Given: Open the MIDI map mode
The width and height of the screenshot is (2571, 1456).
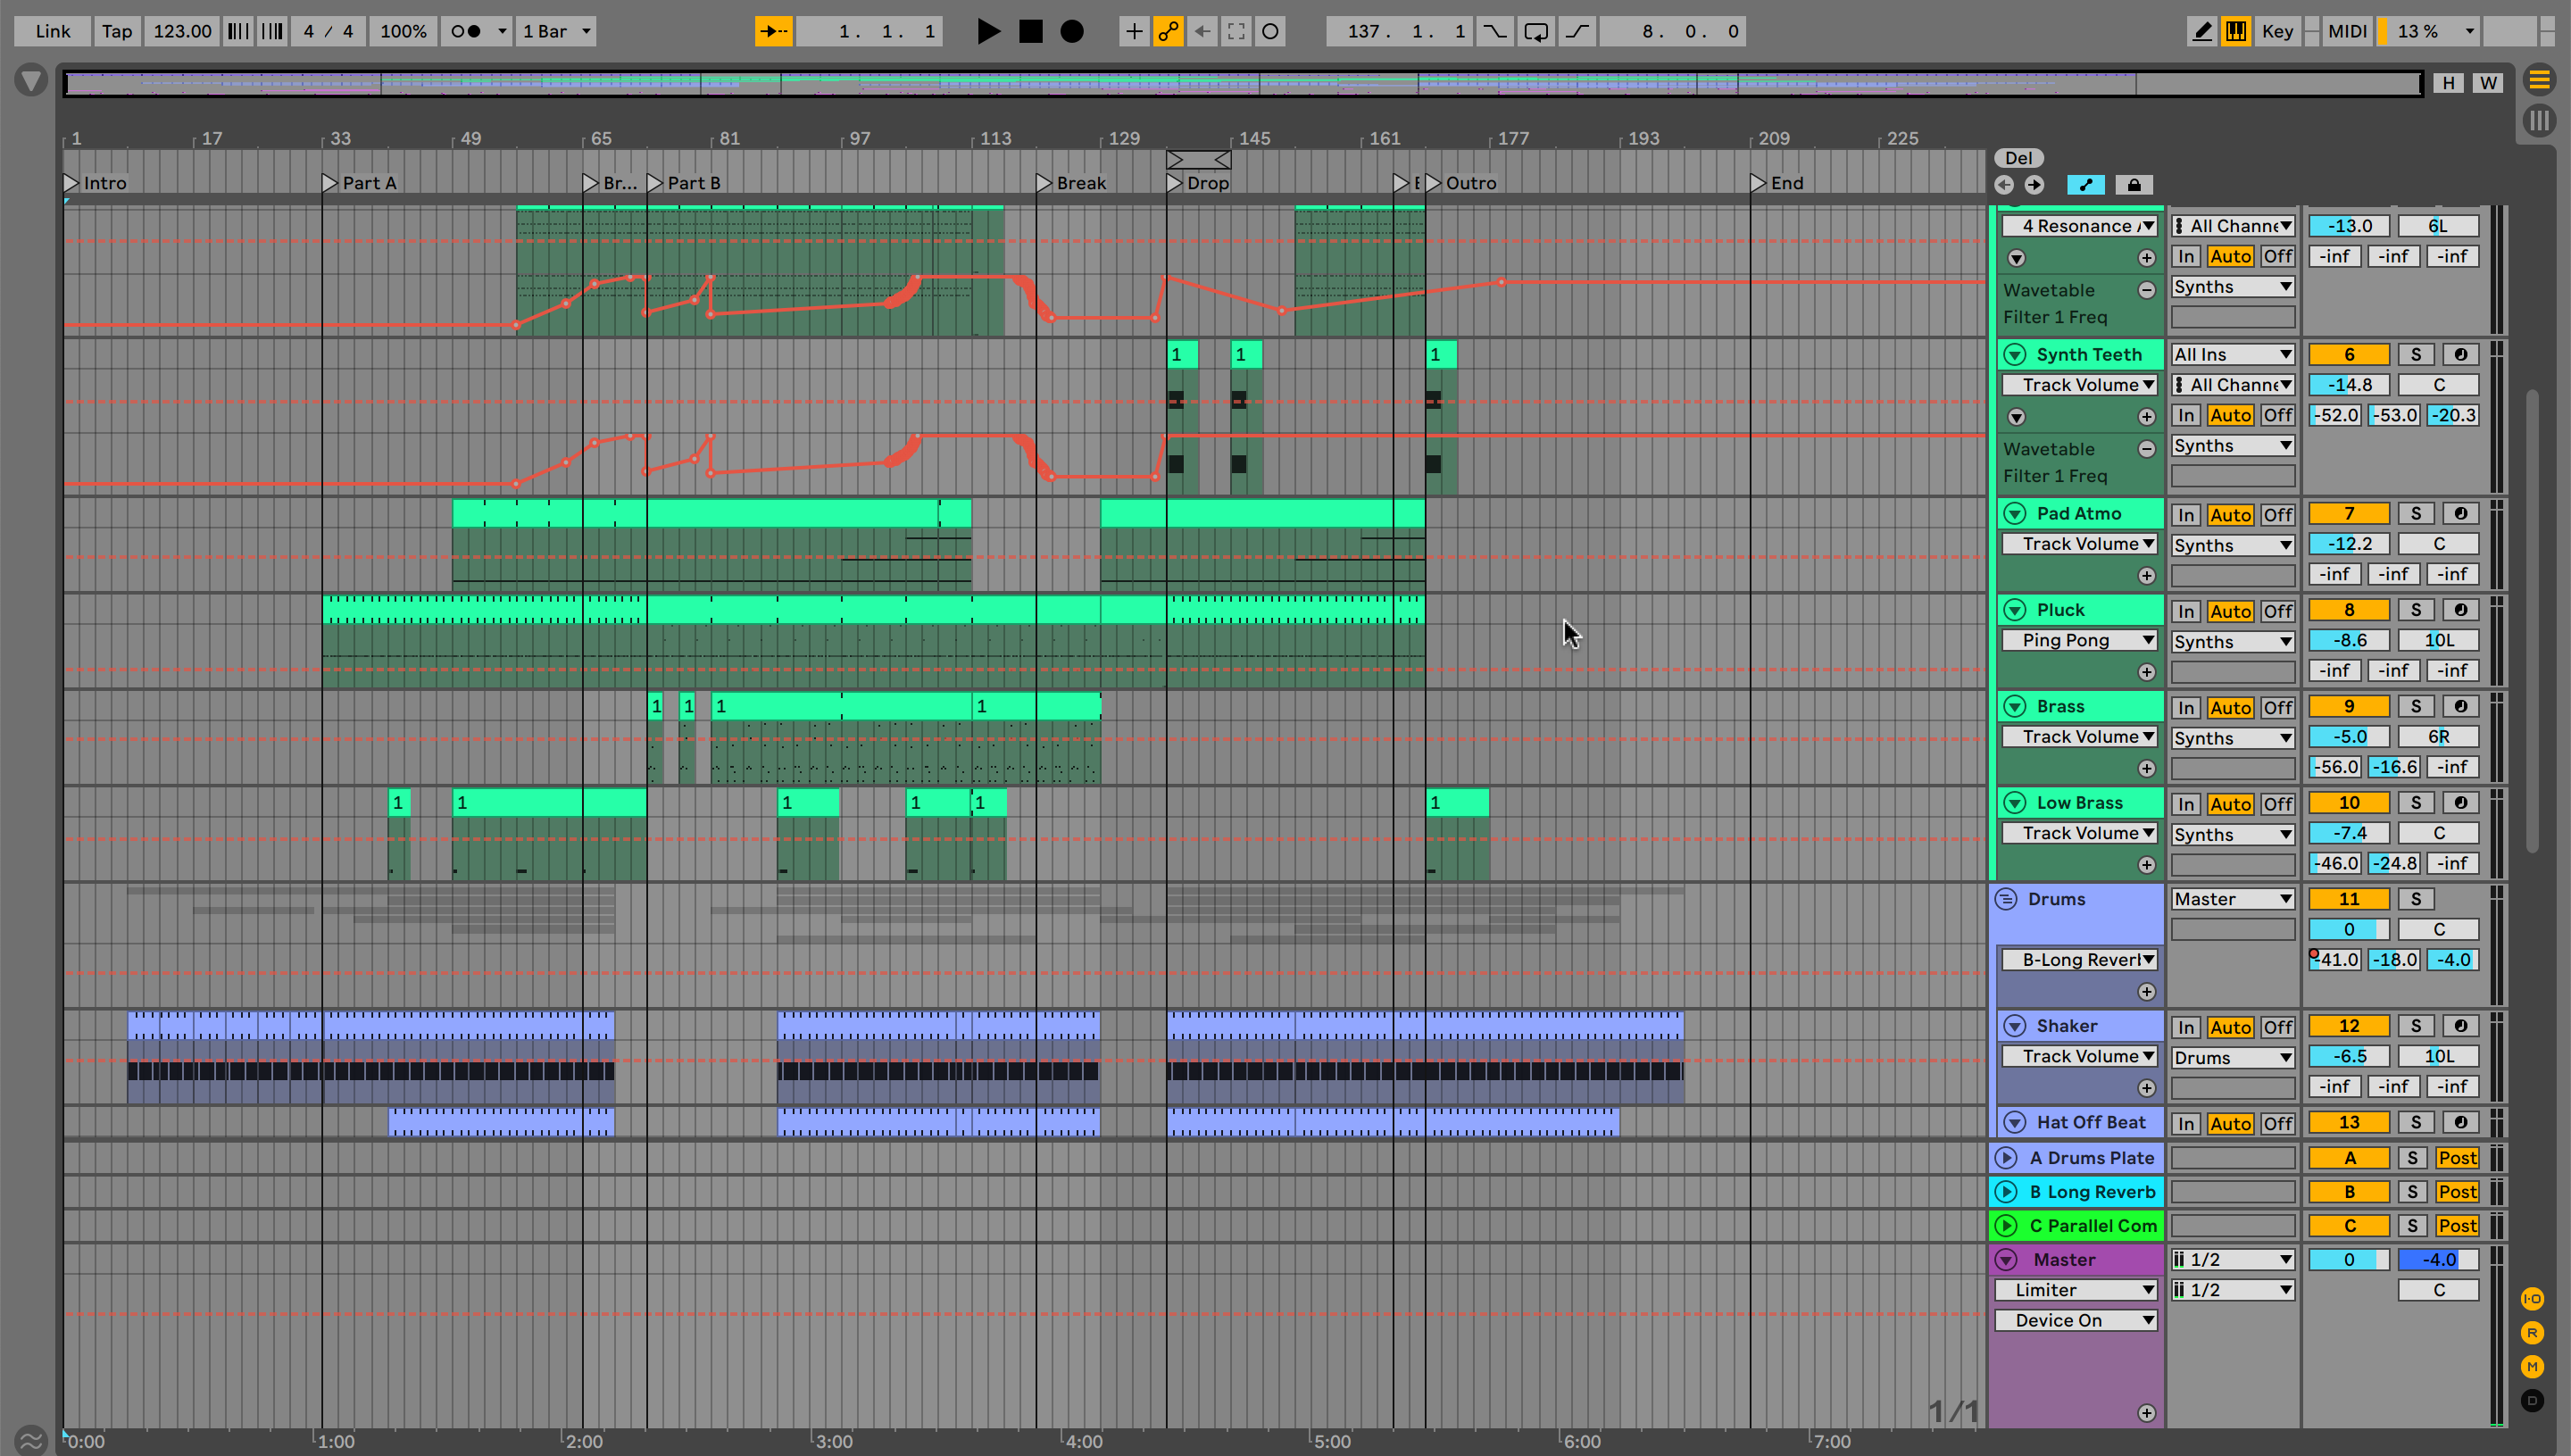Looking at the screenshot, I should click(2346, 31).
